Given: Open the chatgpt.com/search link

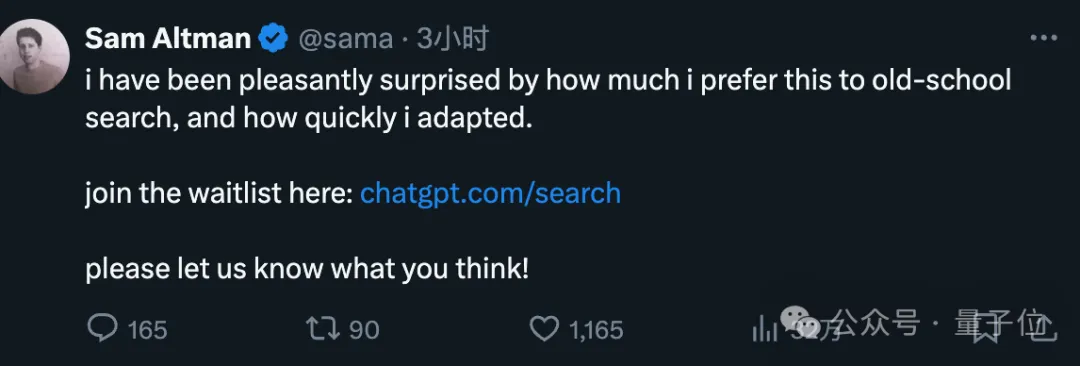Looking at the screenshot, I should tap(490, 194).
